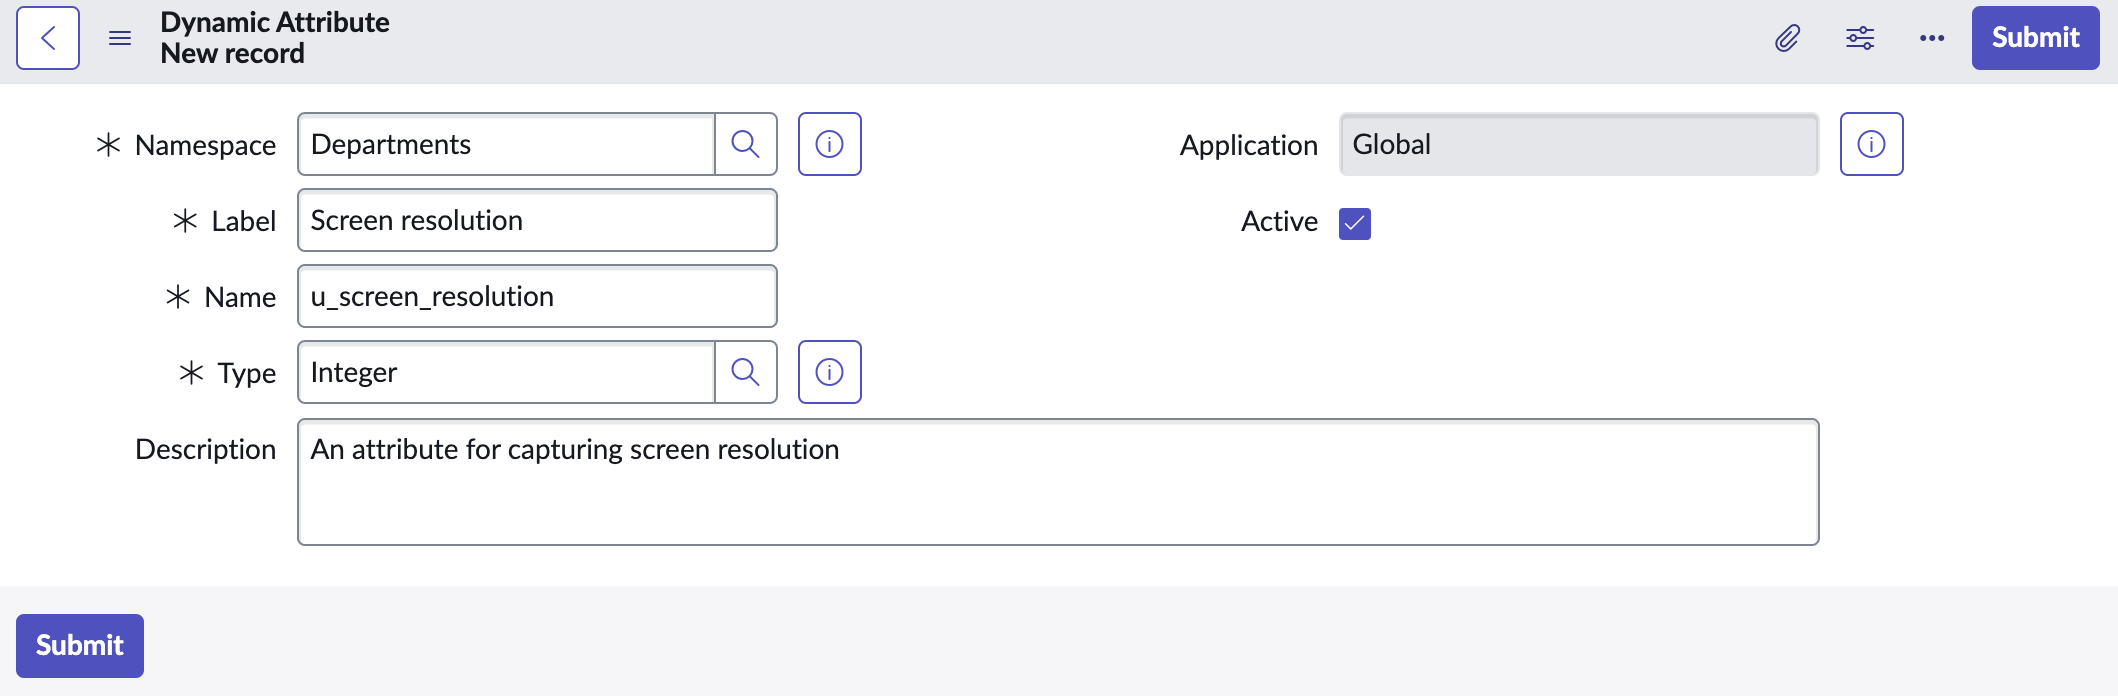Click the paperclip attachments icon
Viewport: 2118px width, 696px height.
point(1788,38)
